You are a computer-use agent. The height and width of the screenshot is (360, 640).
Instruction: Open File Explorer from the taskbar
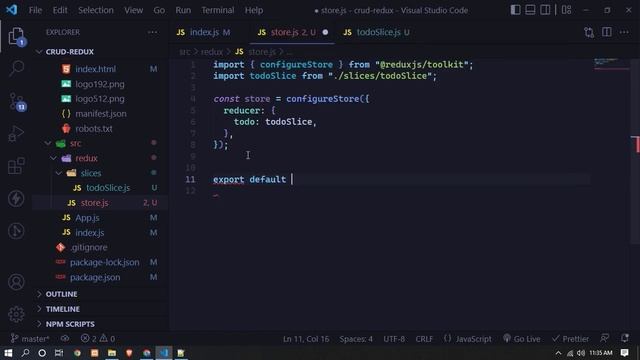pos(111,353)
